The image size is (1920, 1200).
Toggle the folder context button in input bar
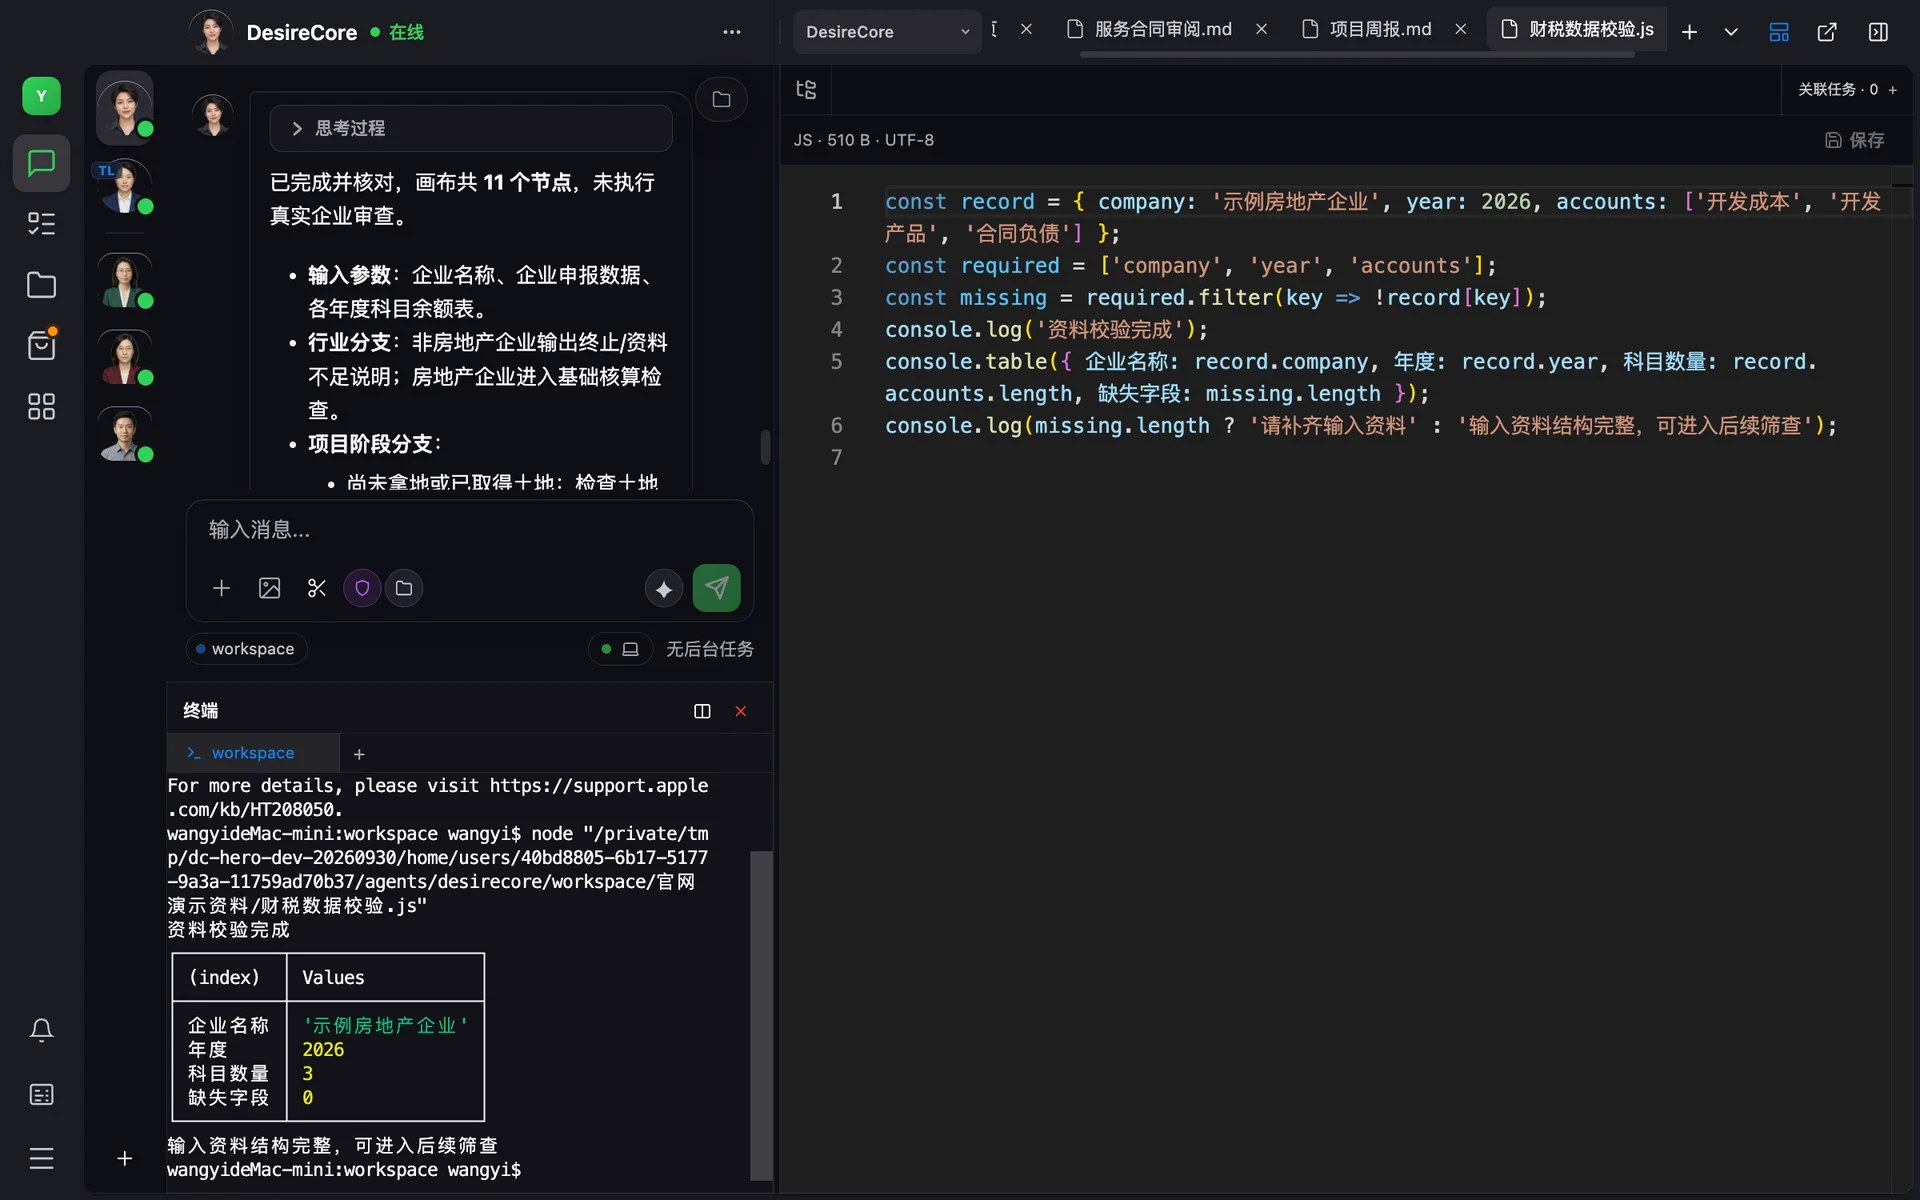pos(404,588)
